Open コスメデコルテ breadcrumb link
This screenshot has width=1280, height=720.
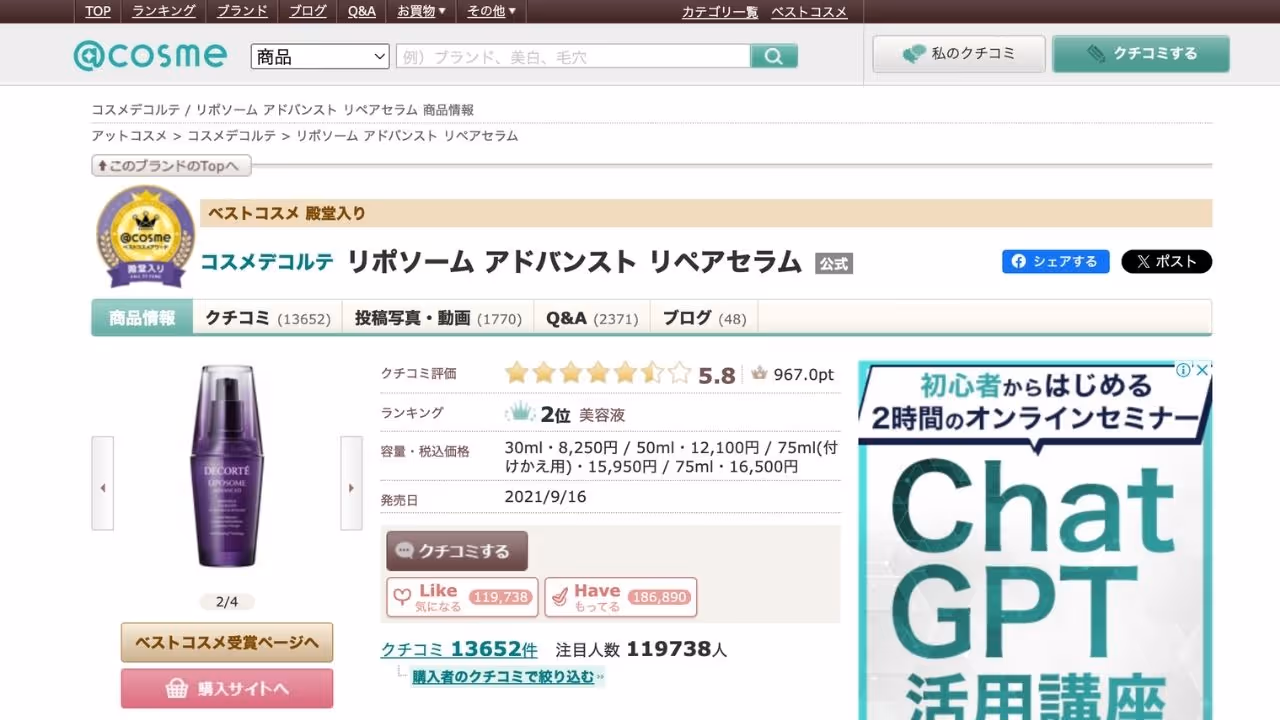(231, 136)
